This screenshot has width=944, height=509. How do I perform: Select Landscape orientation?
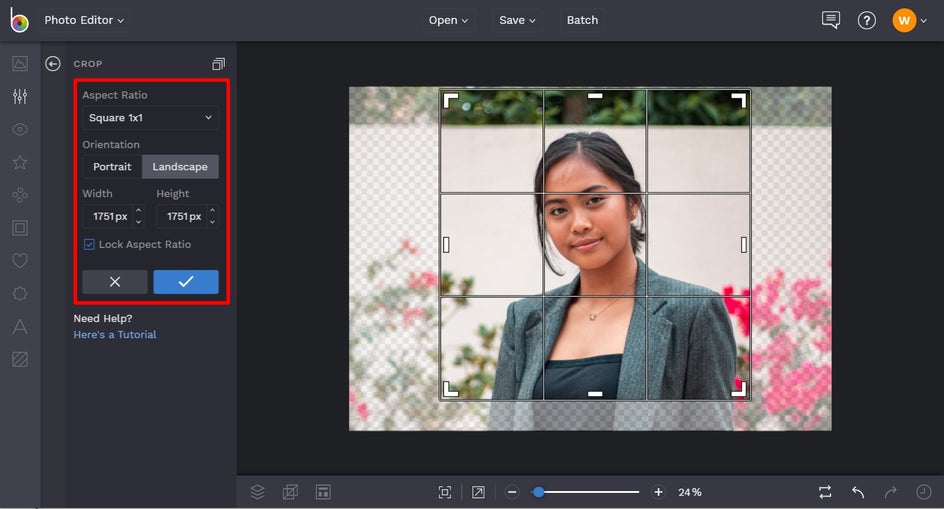point(180,167)
